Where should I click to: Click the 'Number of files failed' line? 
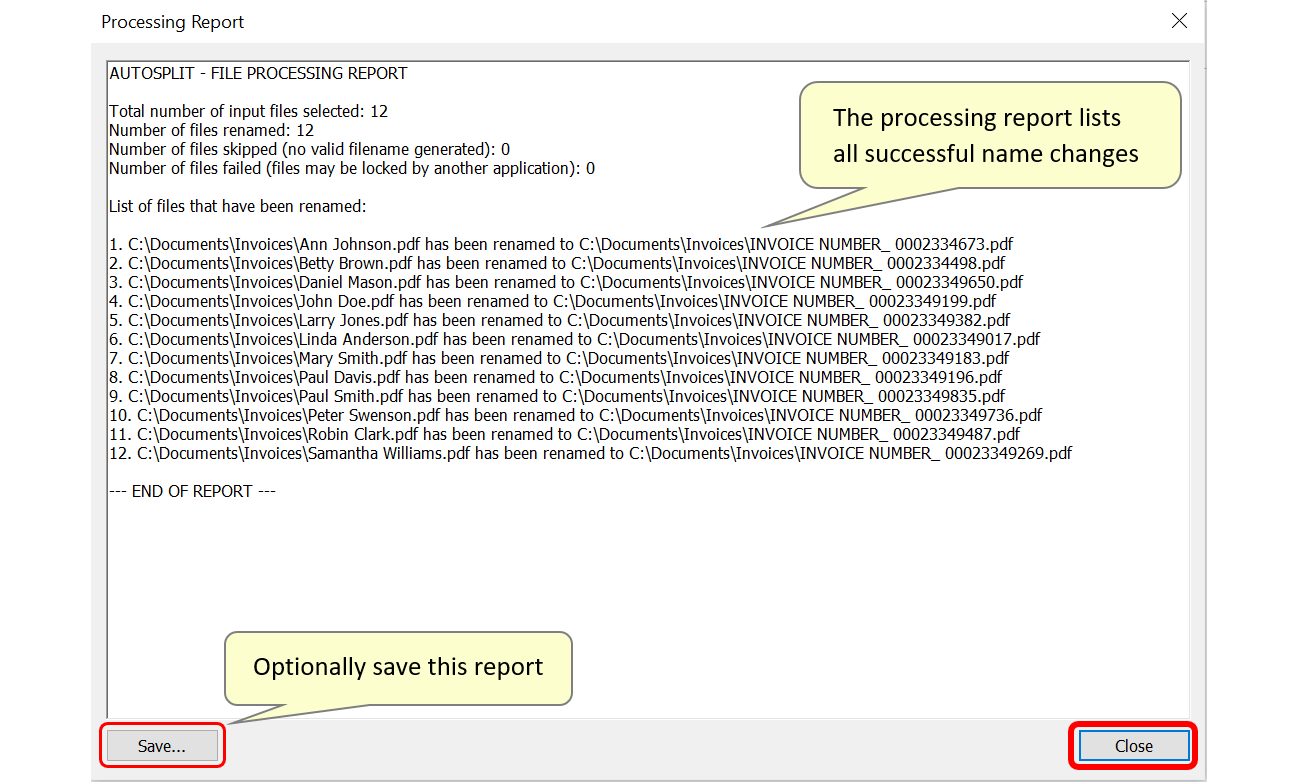coord(352,168)
